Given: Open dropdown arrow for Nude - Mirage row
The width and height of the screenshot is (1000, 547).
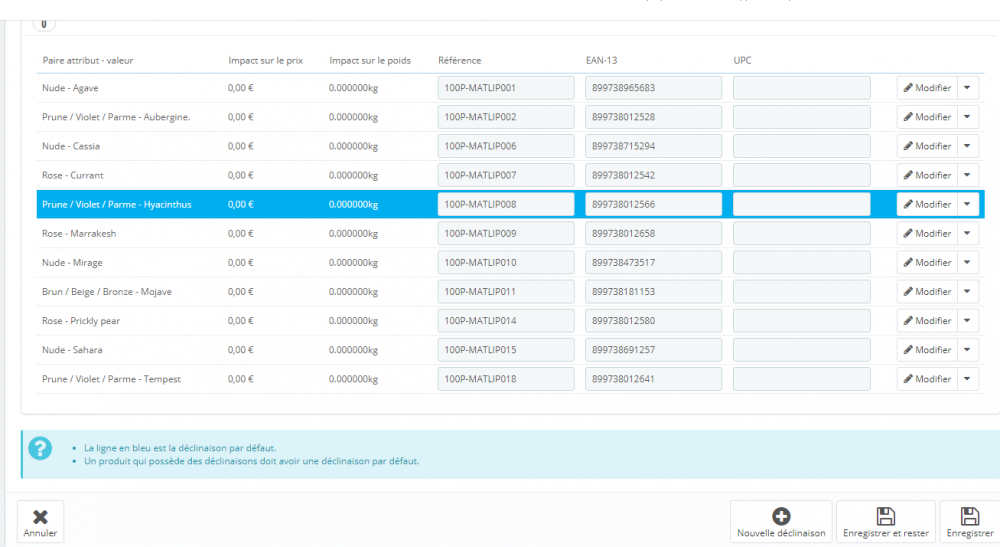Looking at the screenshot, I should point(967,263).
